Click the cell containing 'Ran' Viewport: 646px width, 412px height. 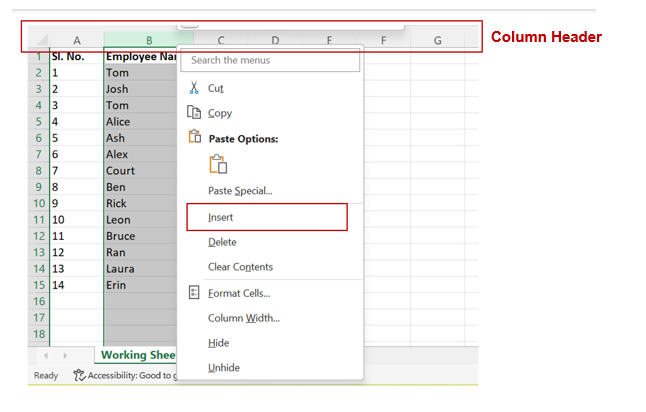(141, 253)
